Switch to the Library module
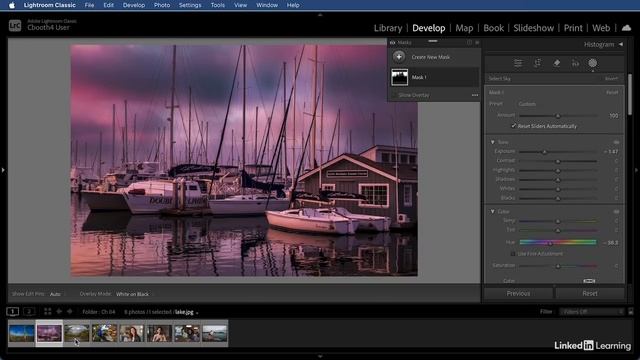Viewport: 640px width, 360px height. point(388,28)
